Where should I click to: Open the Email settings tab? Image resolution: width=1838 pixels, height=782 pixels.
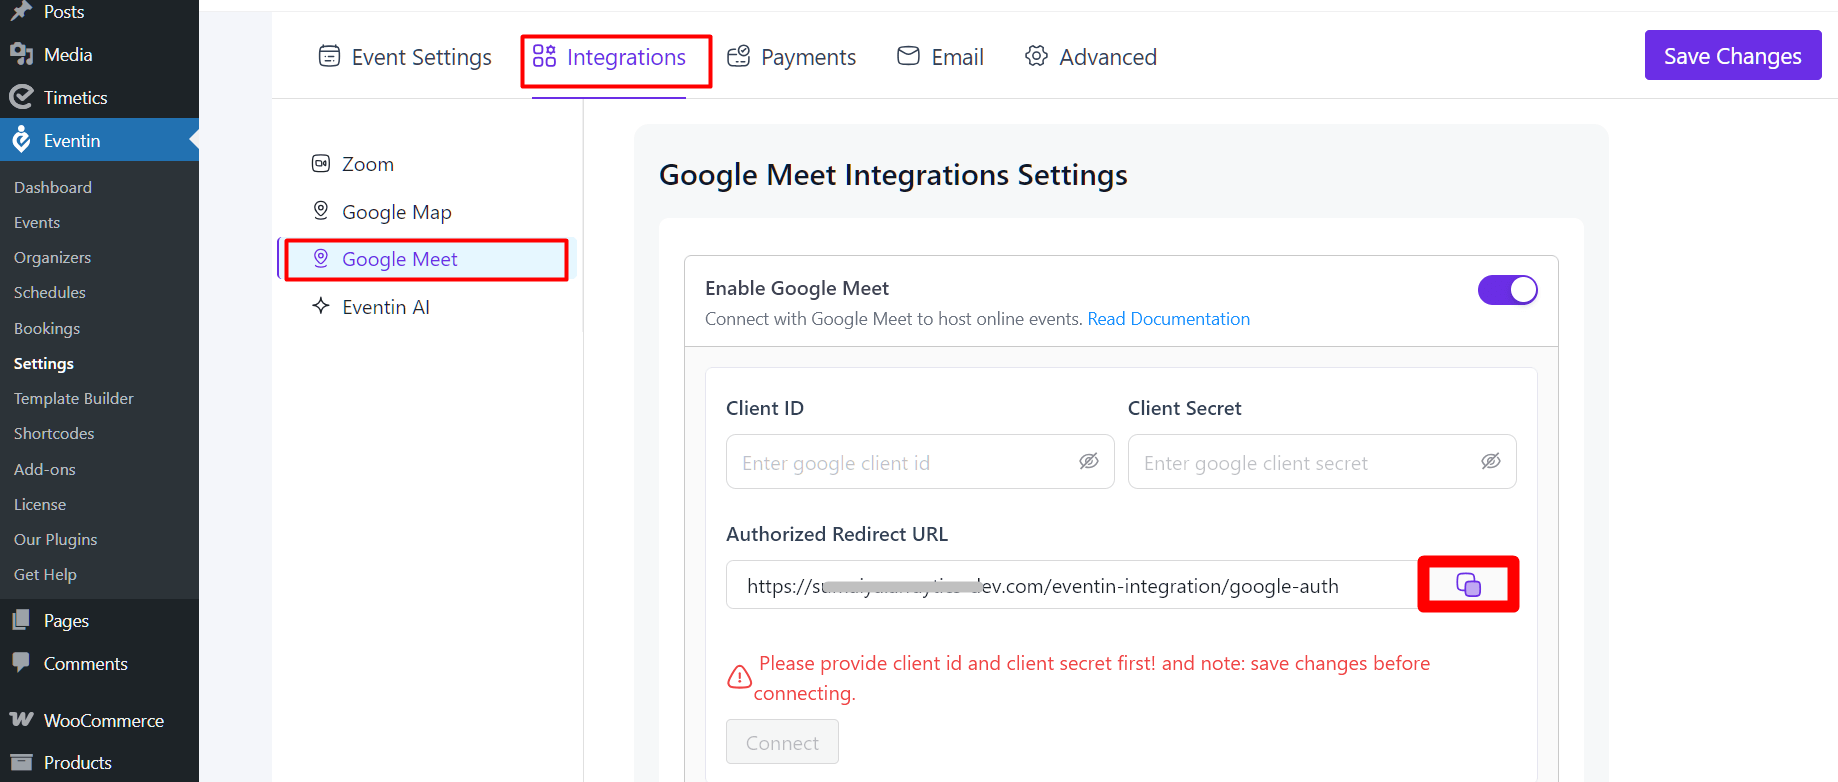940,57
